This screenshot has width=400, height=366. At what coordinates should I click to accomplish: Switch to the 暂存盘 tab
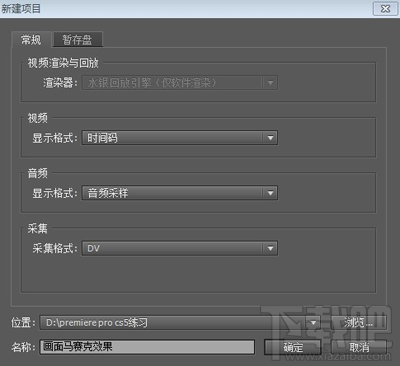pyautogui.click(x=78, y=40)
